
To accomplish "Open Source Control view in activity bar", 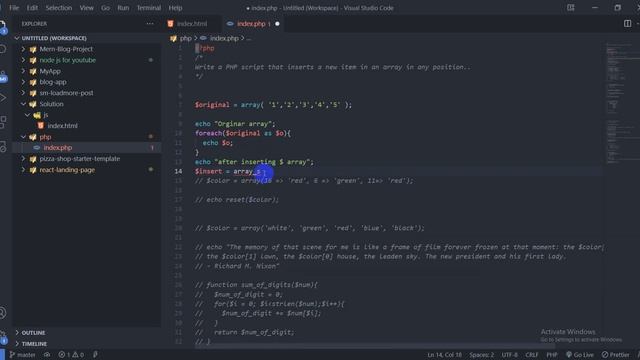I will pyautogui.click(x=3, y=76).
